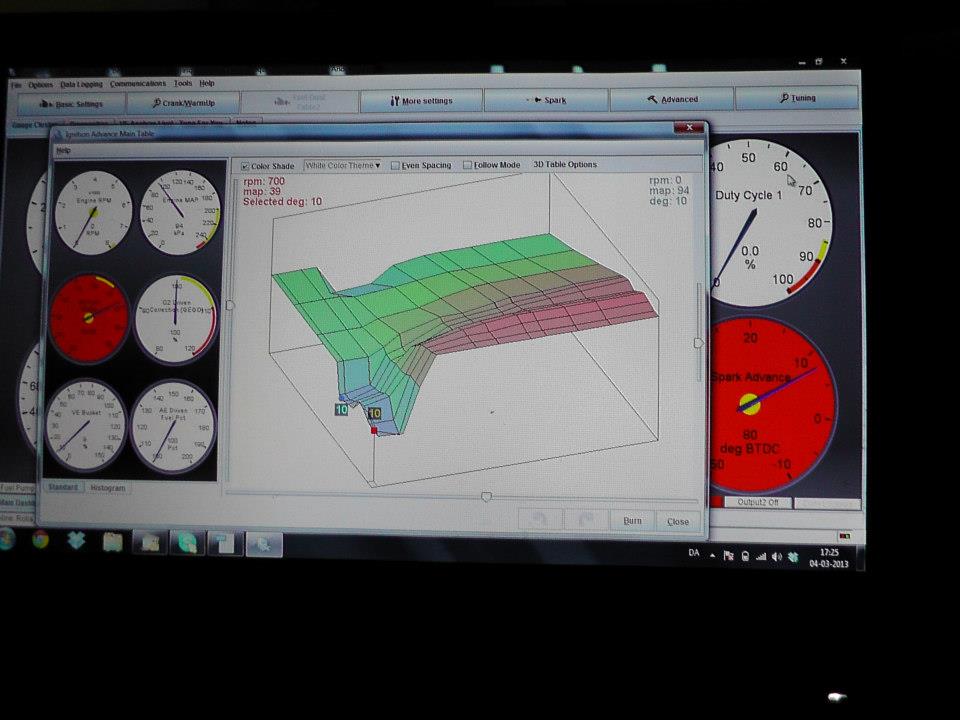The image size is (960, 720).
Task: Uncheck the Color Shade checkbox
Action: (x=247, y=166)
